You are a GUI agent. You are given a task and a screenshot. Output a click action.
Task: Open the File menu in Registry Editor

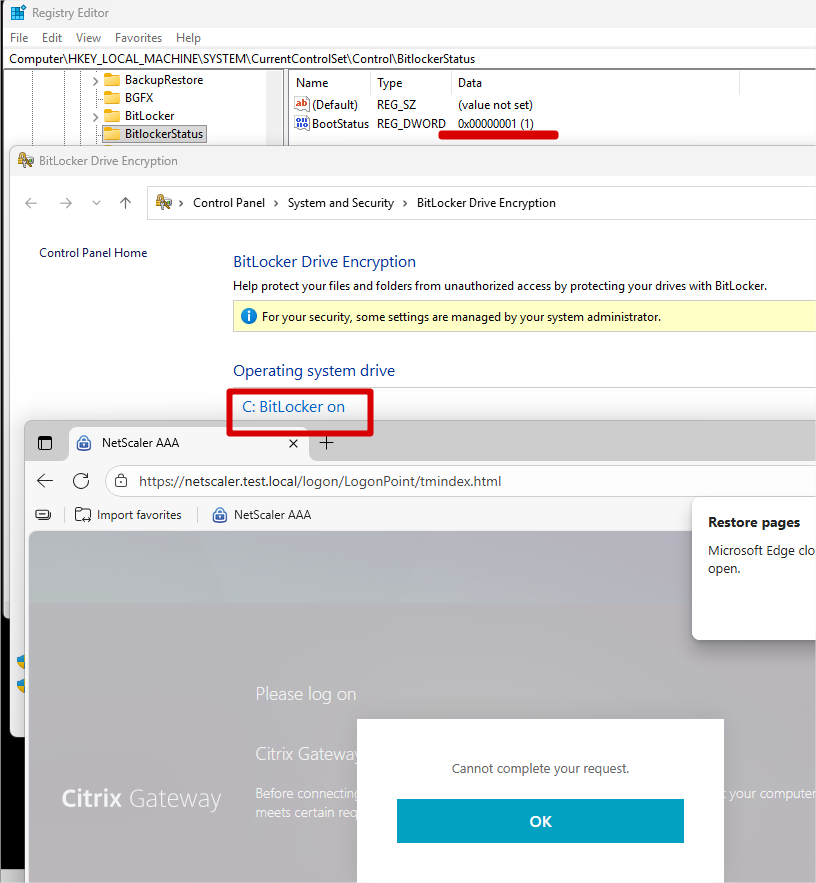[x=19, y=38]
